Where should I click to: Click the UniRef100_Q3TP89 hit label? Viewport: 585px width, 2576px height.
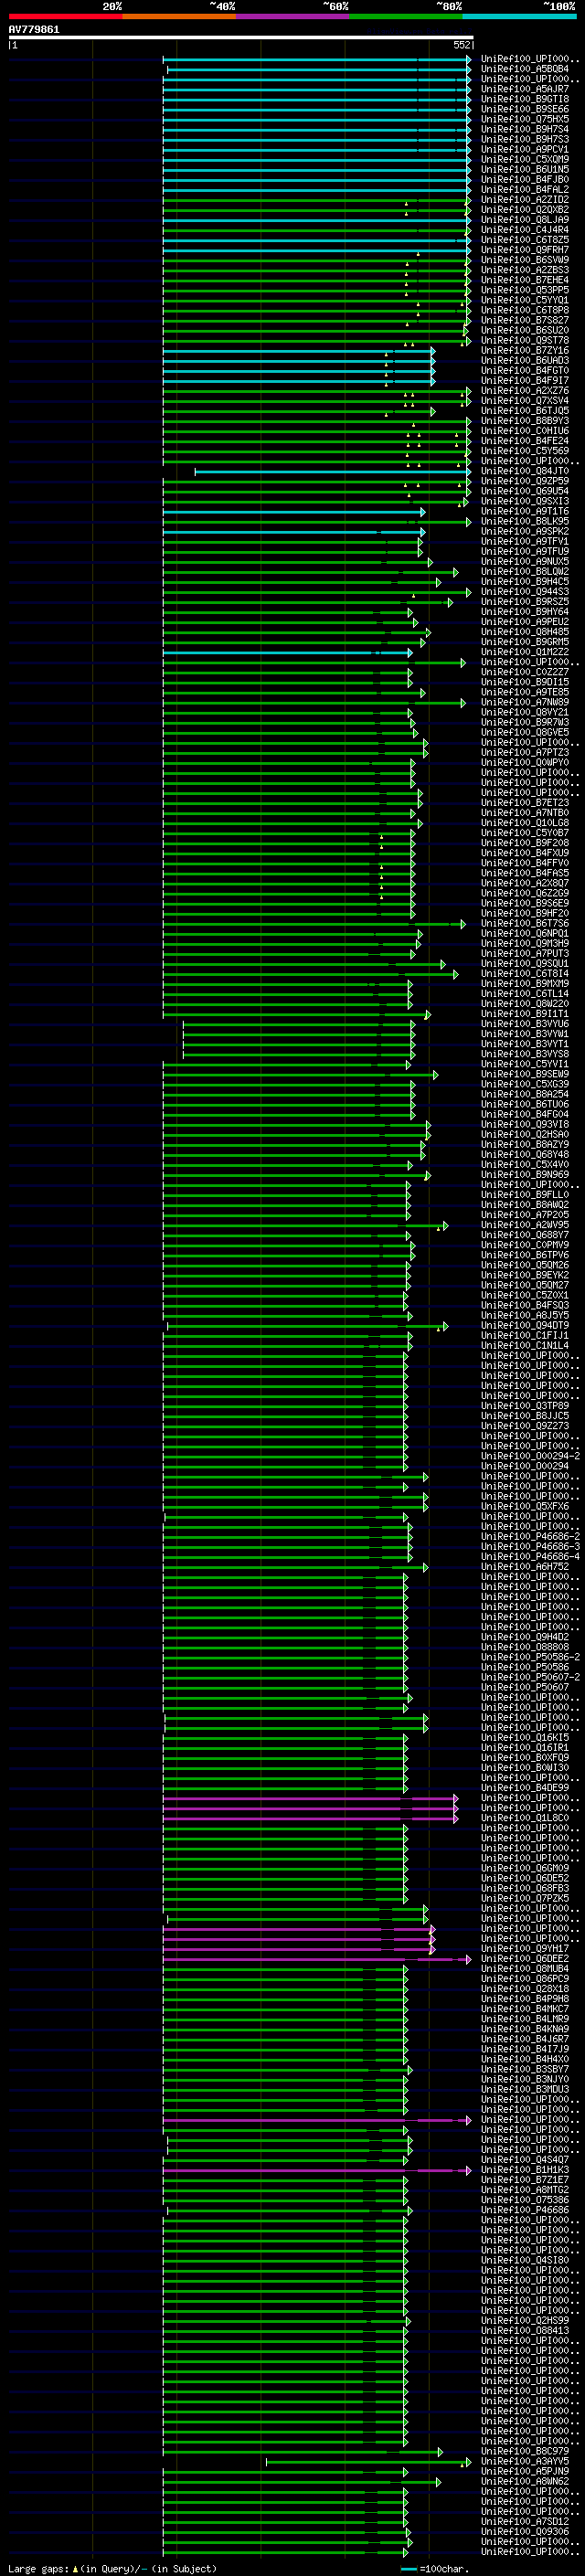pyautogui.click(x=525, y=1406)
